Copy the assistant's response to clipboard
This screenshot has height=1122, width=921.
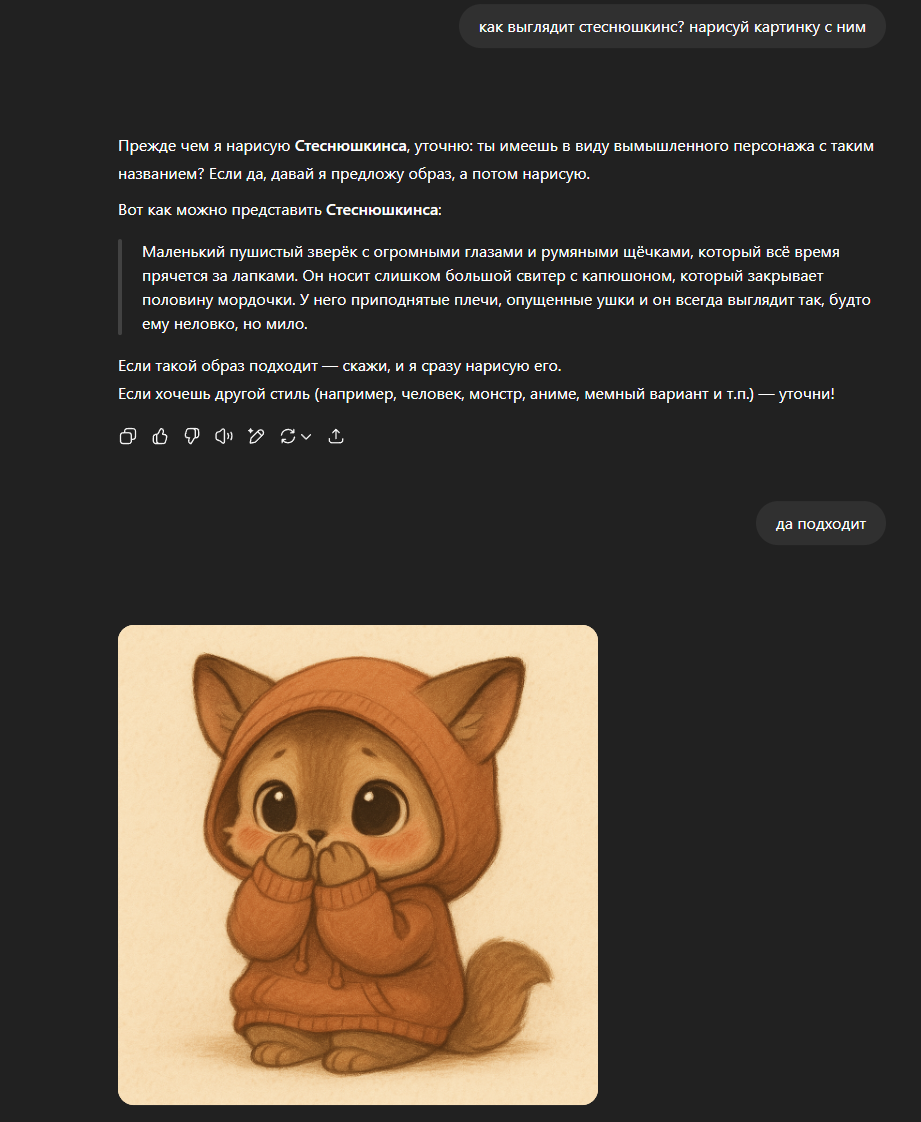(128, 436)
